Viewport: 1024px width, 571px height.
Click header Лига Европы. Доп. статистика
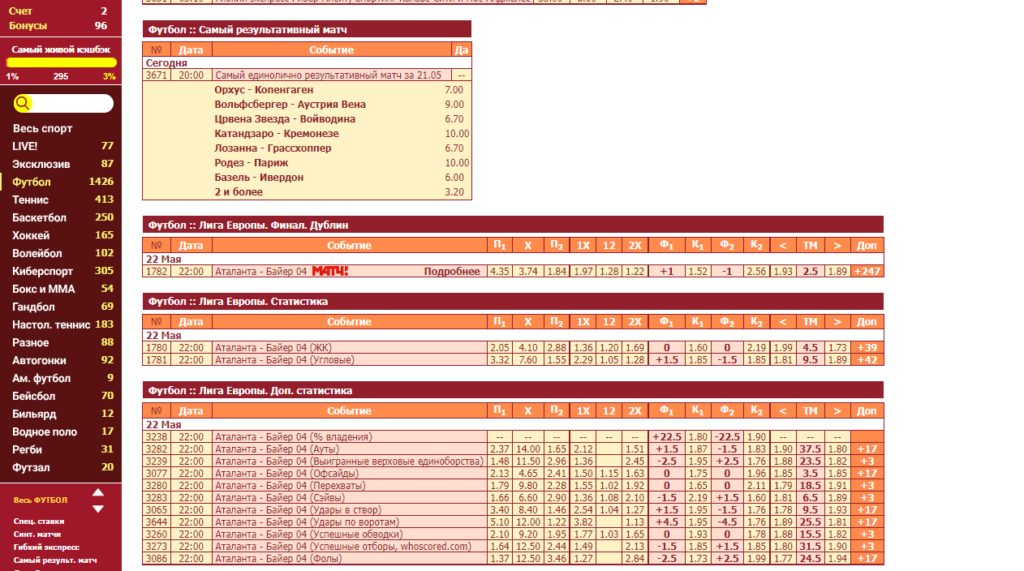513,391
